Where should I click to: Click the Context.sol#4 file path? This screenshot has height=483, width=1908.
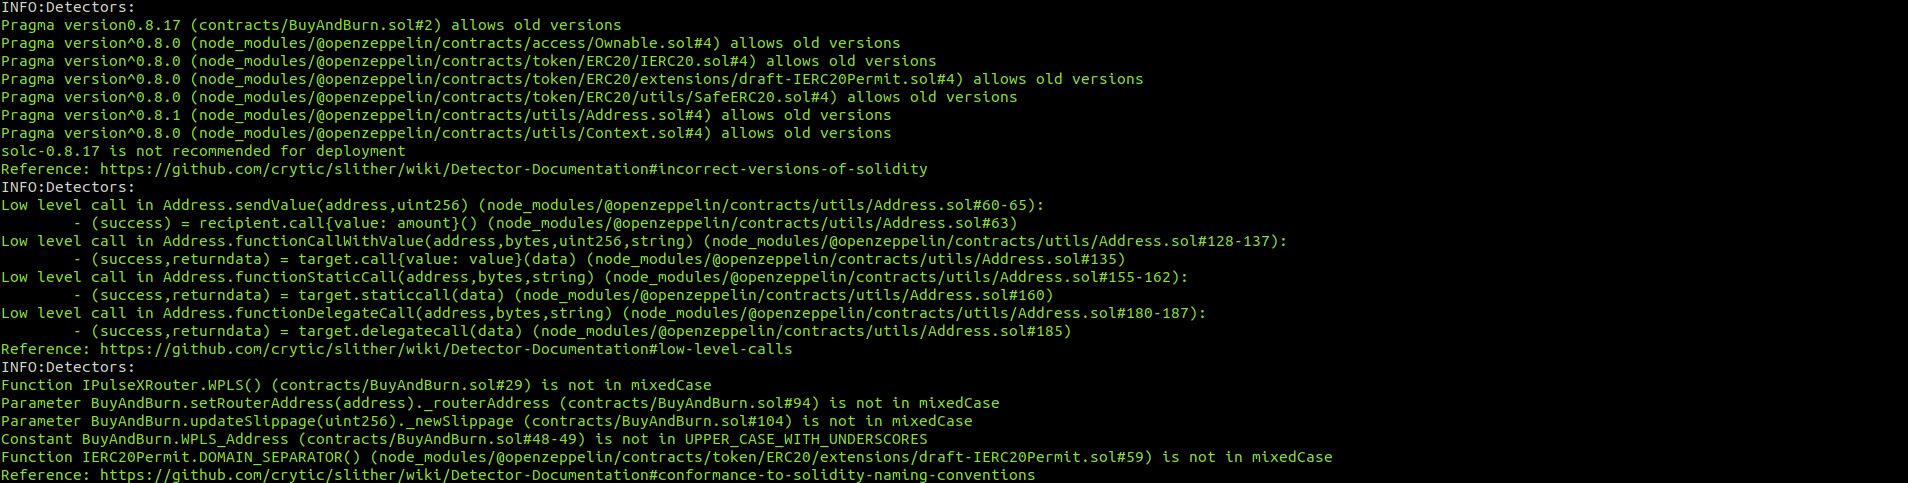coord(451,133)
